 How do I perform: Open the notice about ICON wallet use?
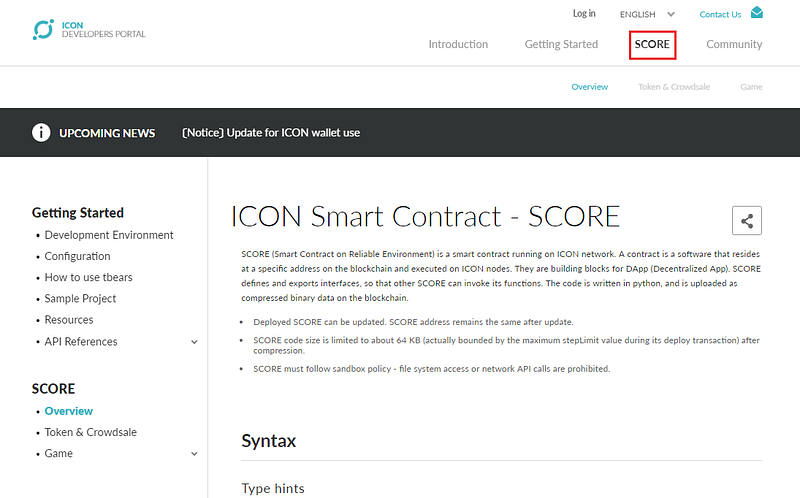pyautogui.click(x=271, y=133)
